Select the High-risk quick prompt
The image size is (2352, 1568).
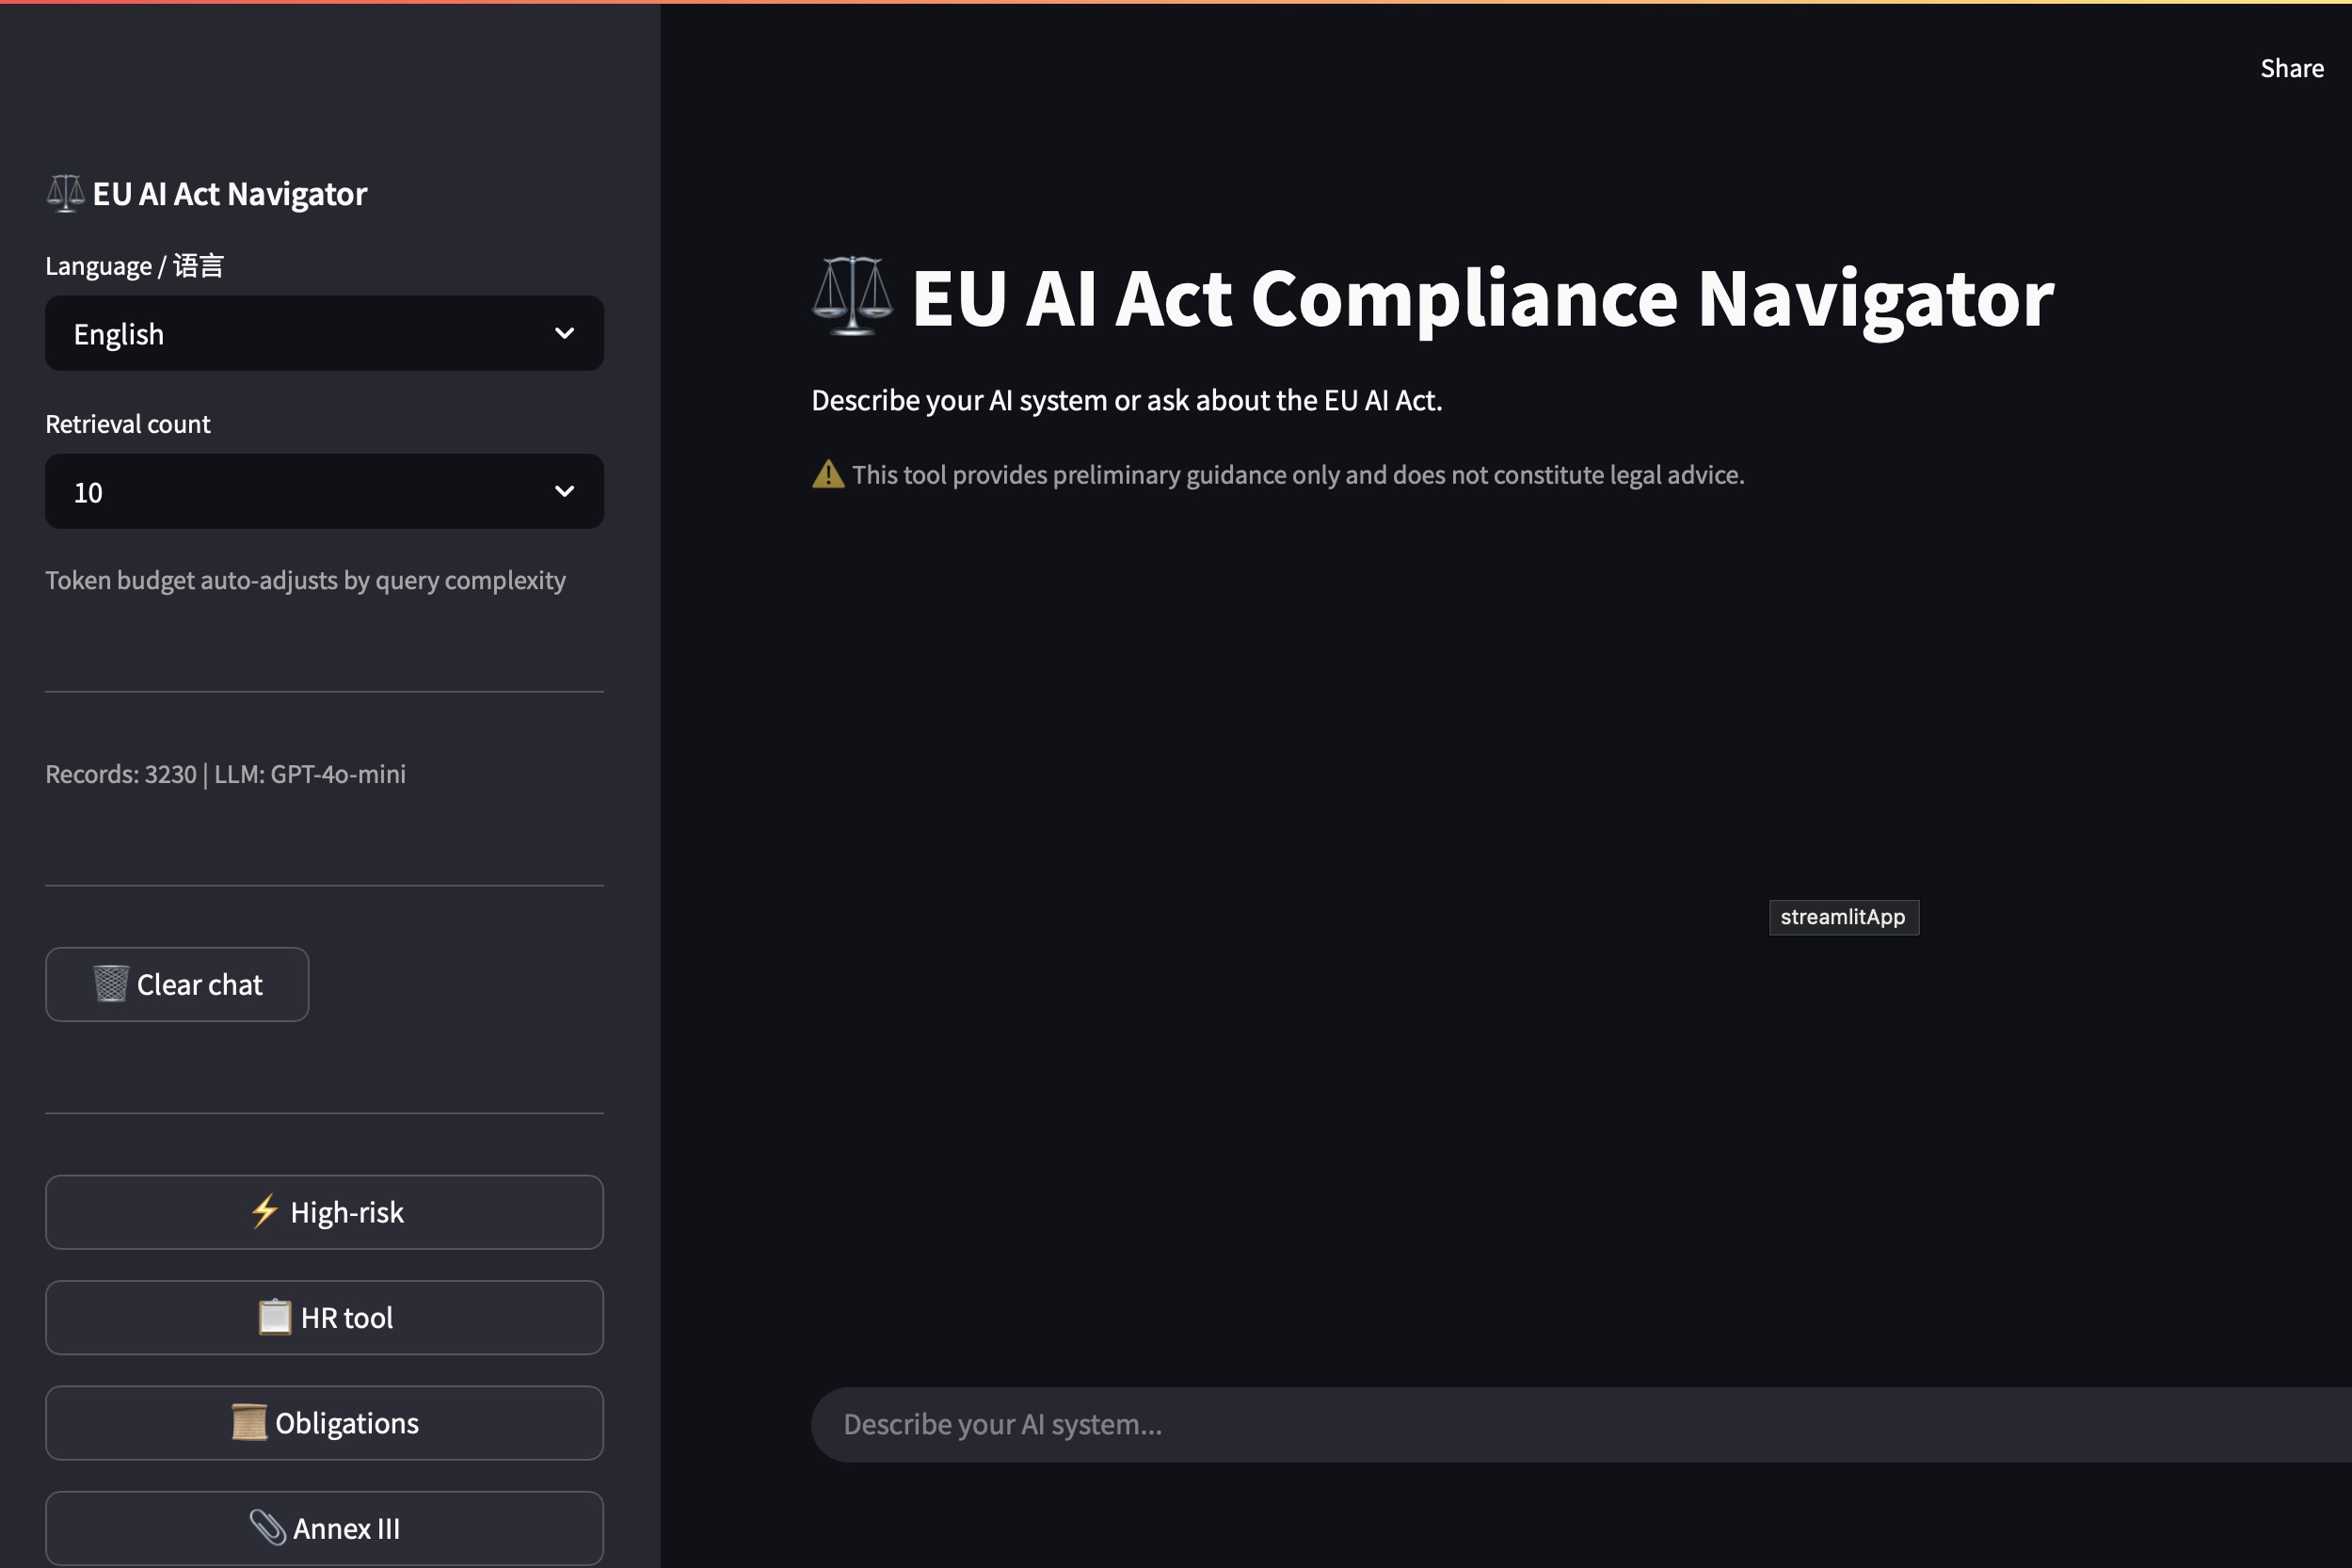(324, 1212)
